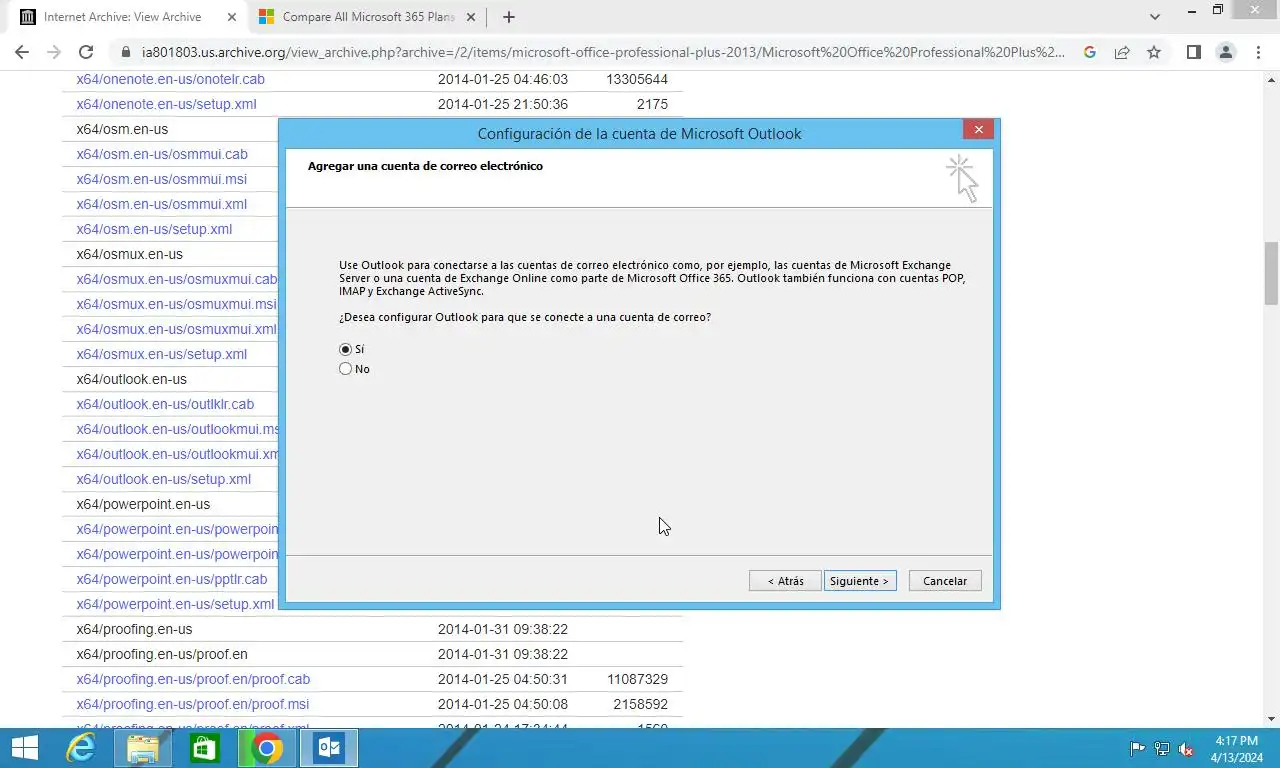Click the scrollbar down arrow

click(1271, 719)
